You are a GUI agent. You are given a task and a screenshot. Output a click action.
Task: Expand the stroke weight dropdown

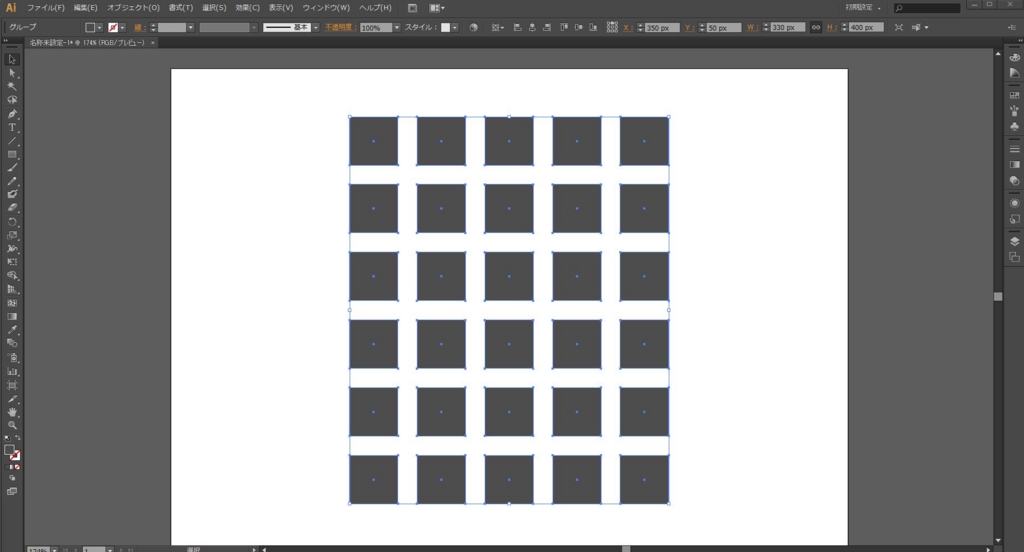tap(191, 27)
